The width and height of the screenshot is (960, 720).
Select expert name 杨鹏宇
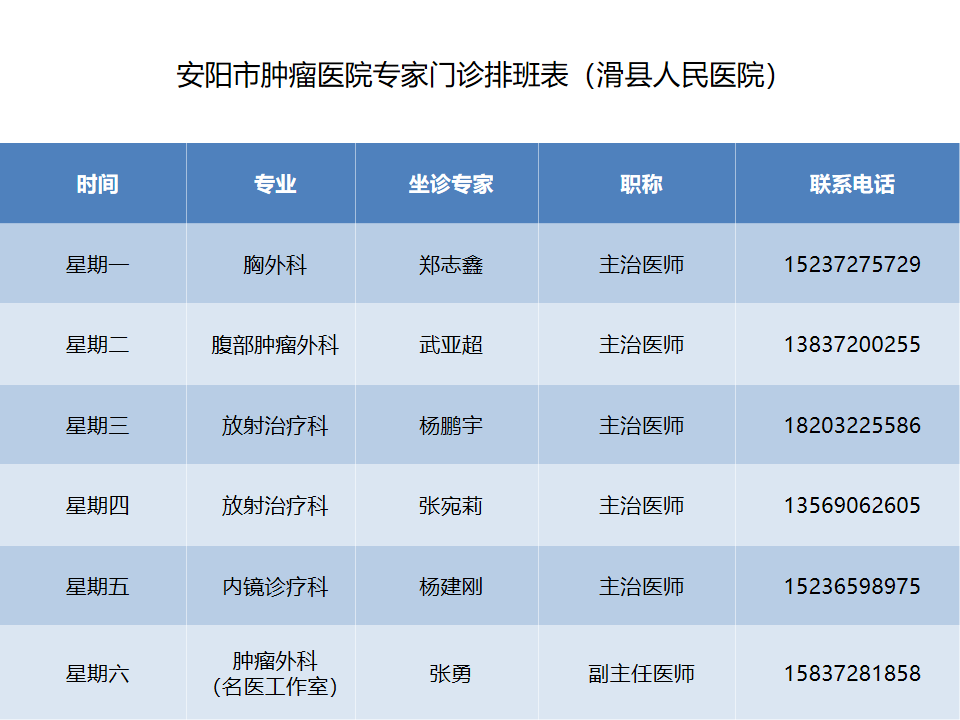coord(451,426)
